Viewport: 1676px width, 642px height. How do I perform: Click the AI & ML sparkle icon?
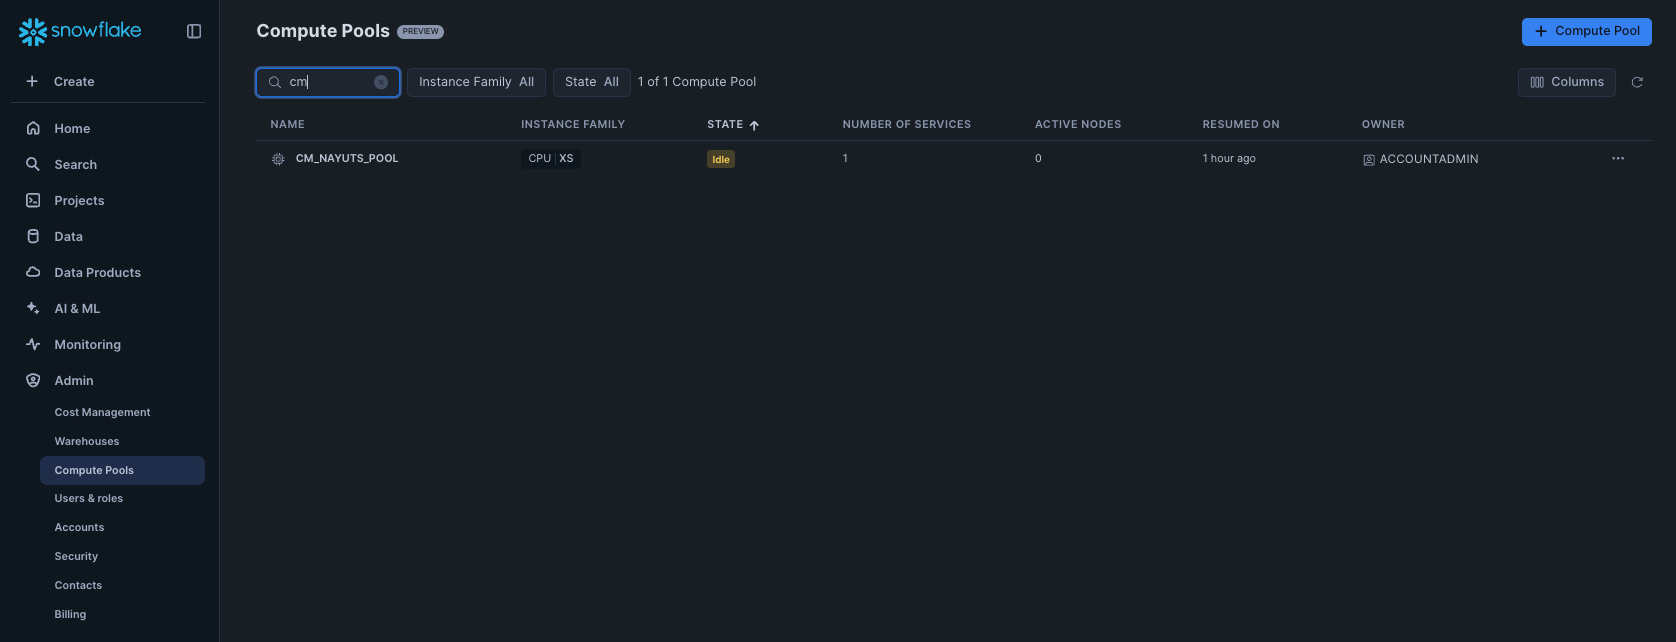(x=33, y=308)
